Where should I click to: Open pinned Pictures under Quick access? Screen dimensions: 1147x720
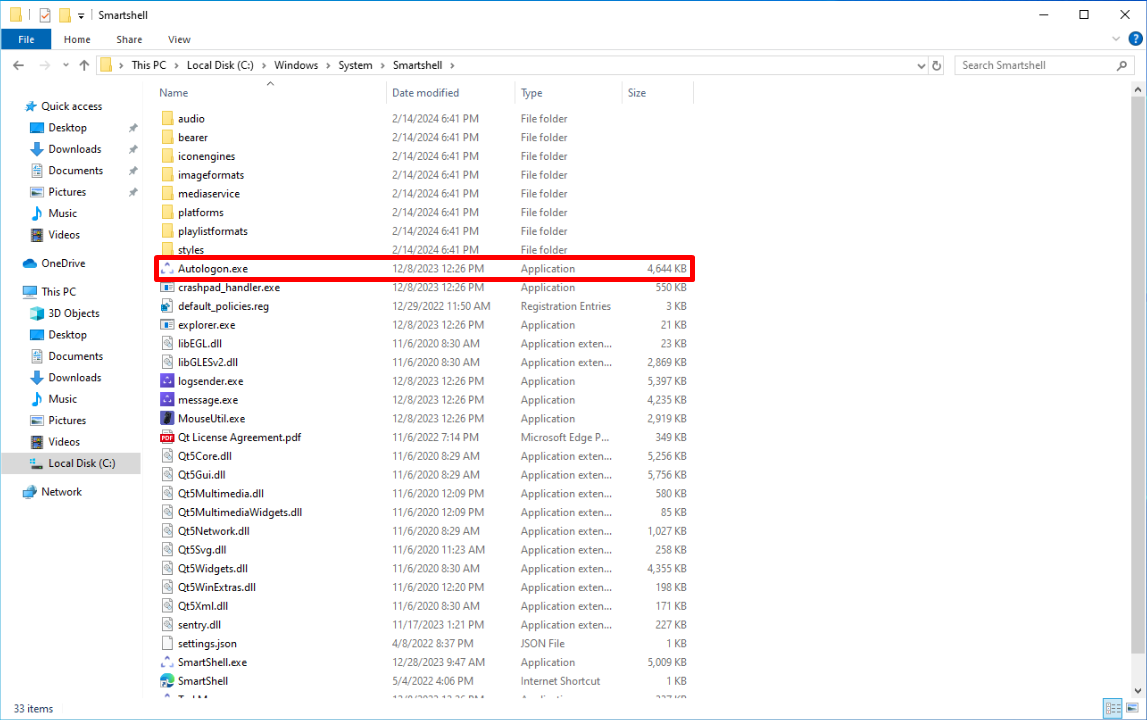pos(67,192)
